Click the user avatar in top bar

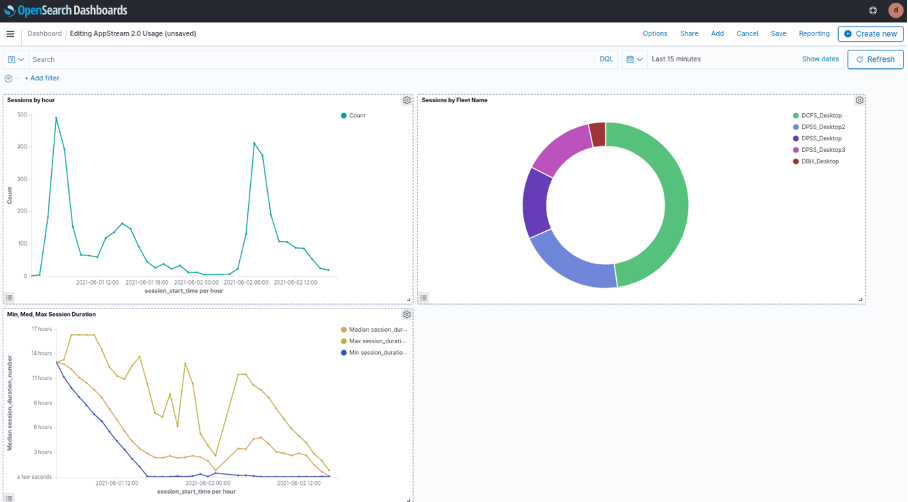point(895,10)
